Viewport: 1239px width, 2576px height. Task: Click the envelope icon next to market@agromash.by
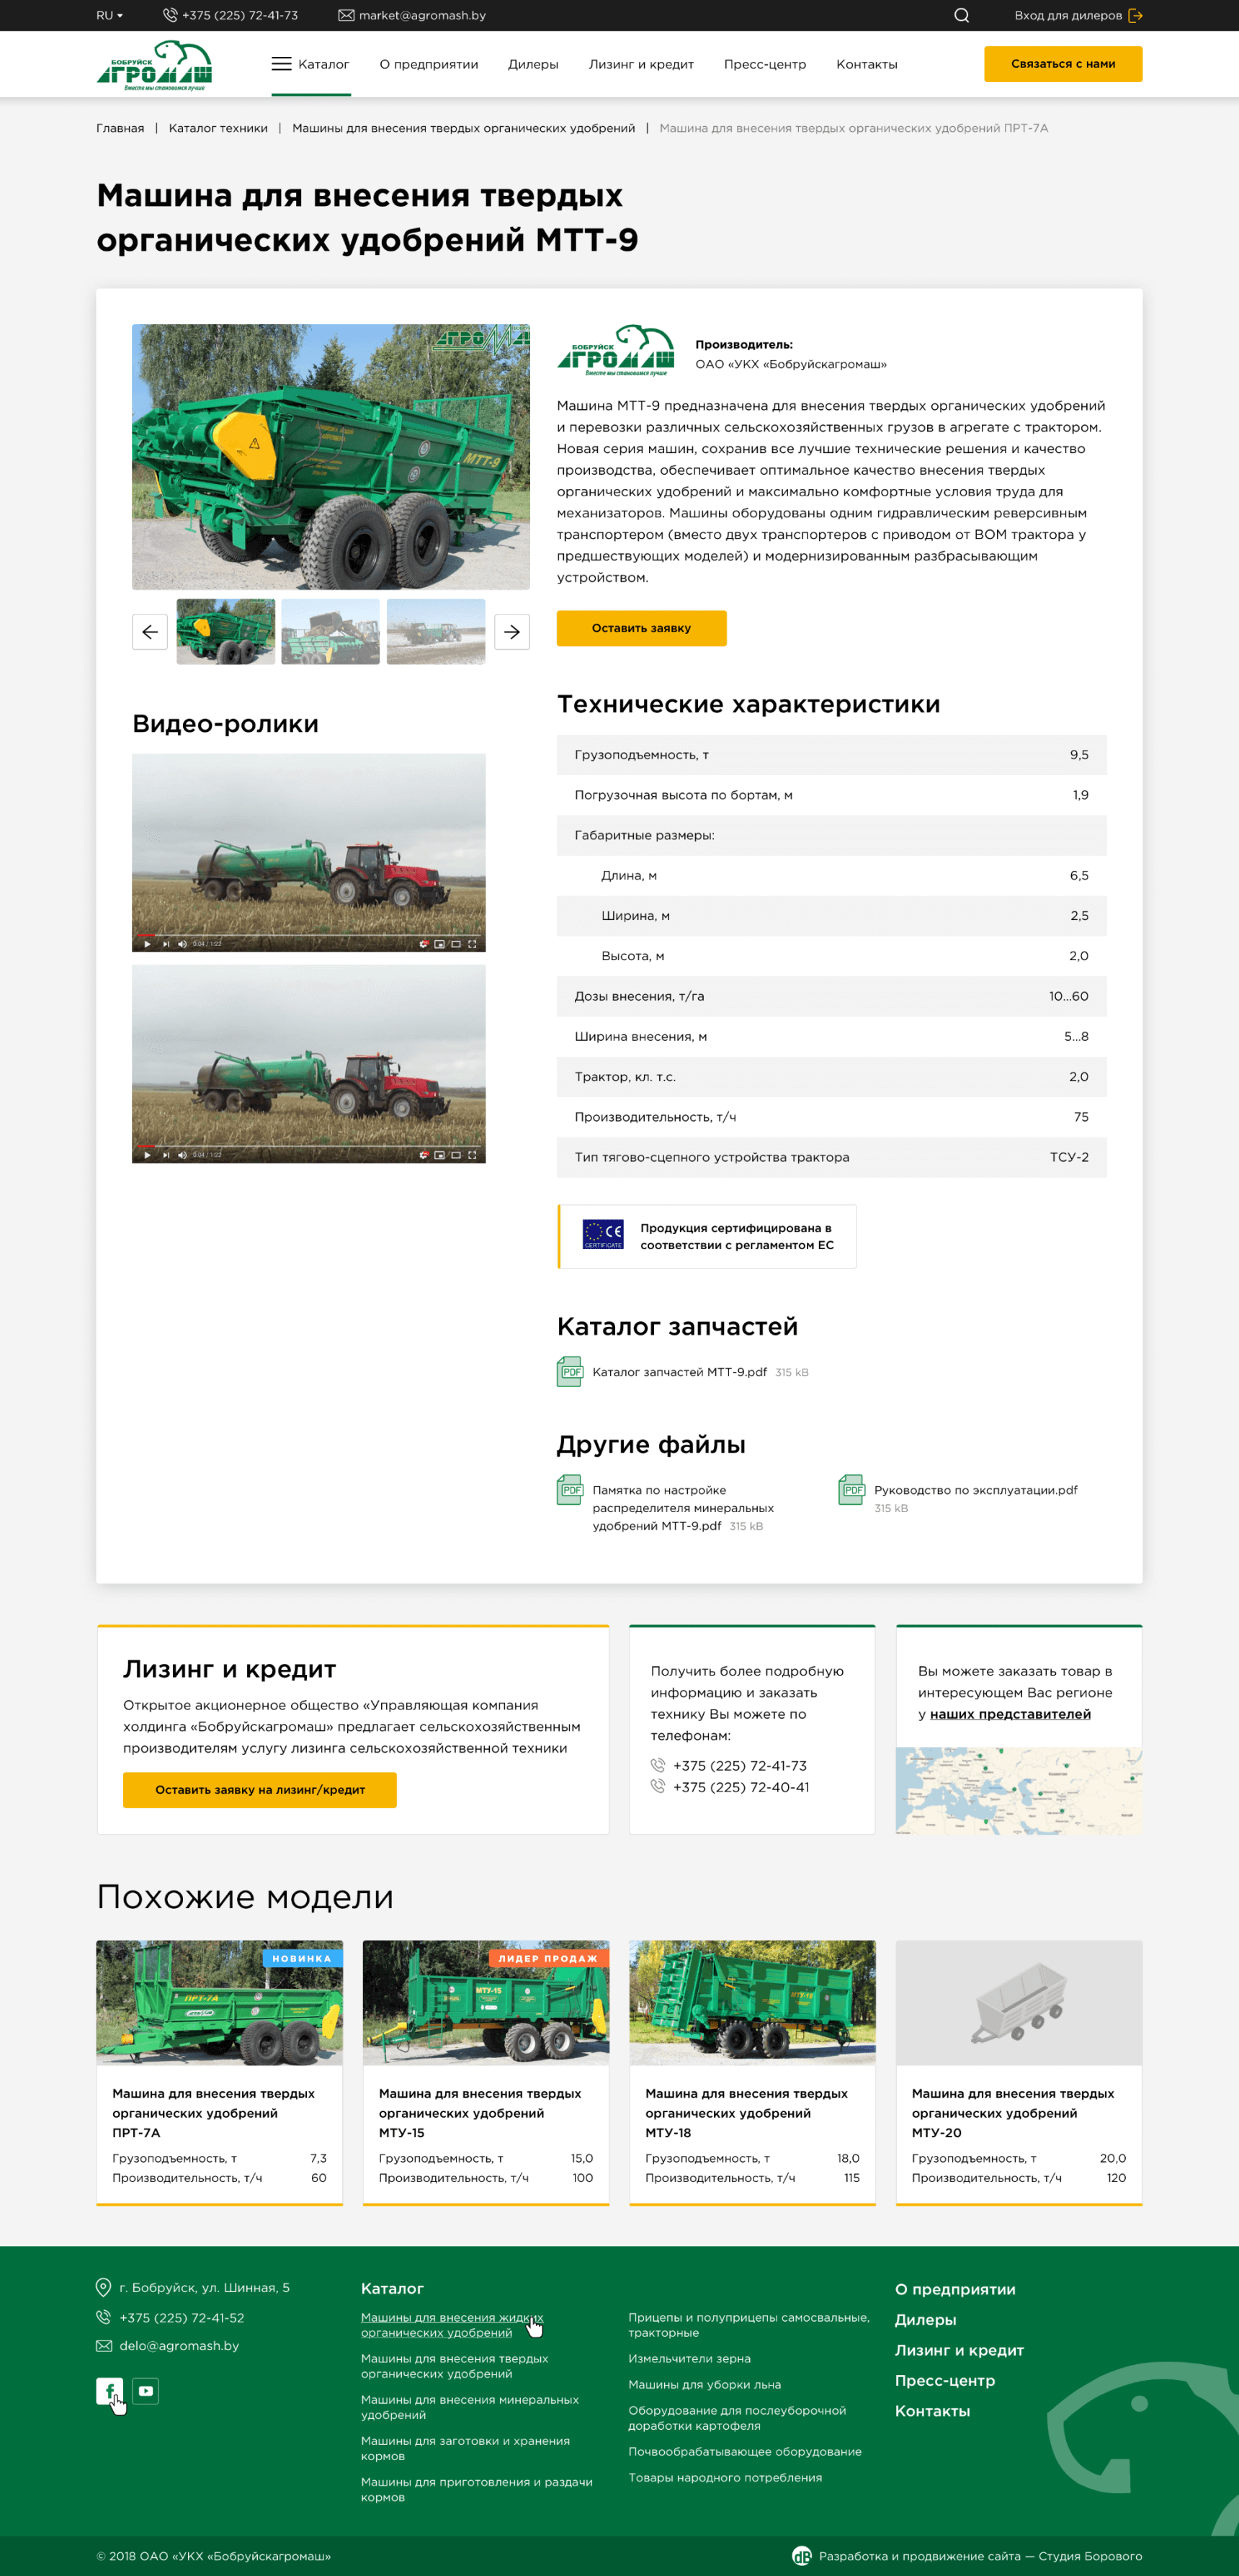tap(346, 15)
